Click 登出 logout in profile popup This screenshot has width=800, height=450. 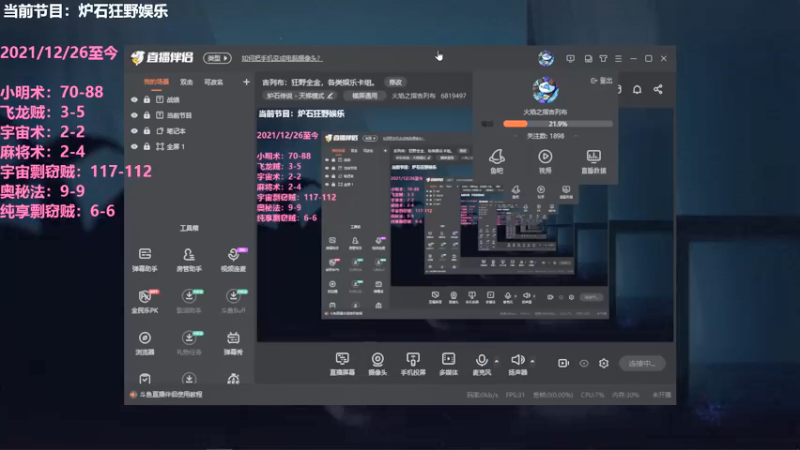click(x=601, y=81)
